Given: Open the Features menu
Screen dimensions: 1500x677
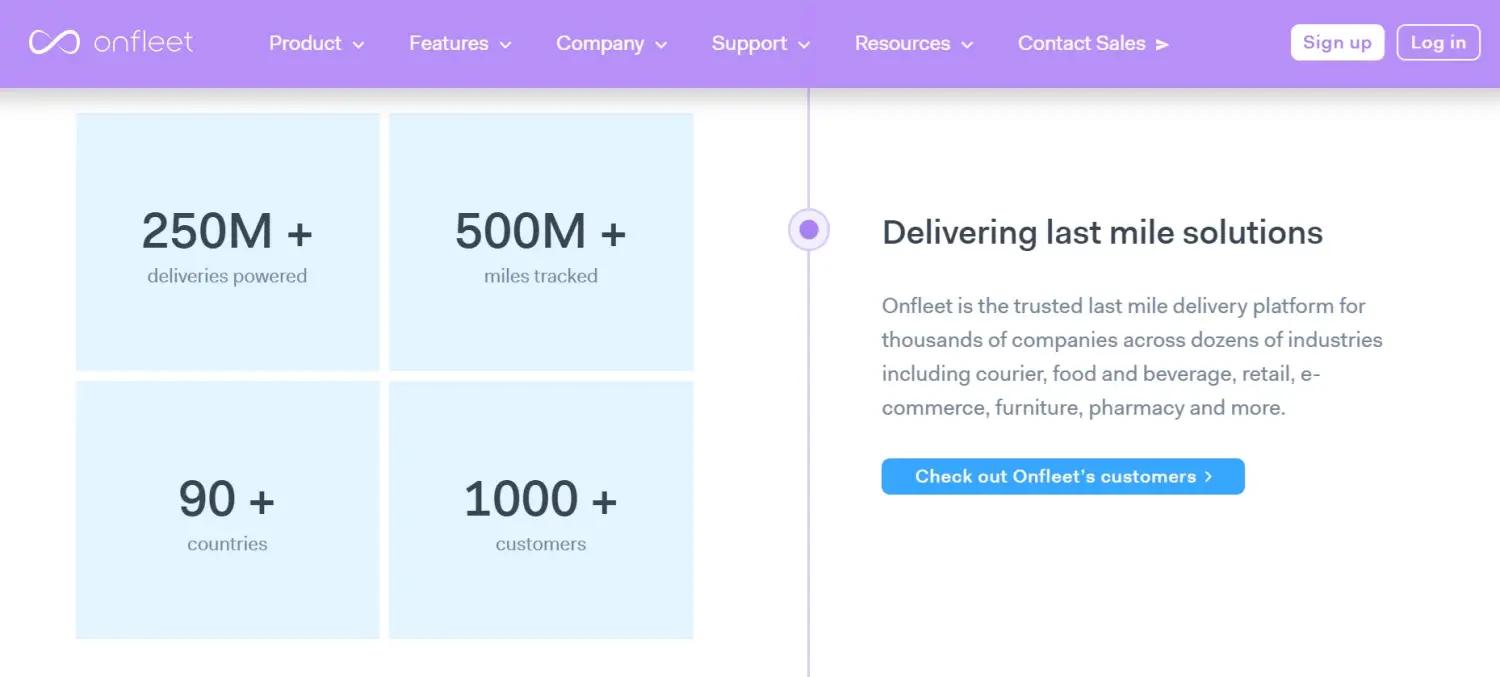Looking at the screenshot, I should tap(460, 43).
